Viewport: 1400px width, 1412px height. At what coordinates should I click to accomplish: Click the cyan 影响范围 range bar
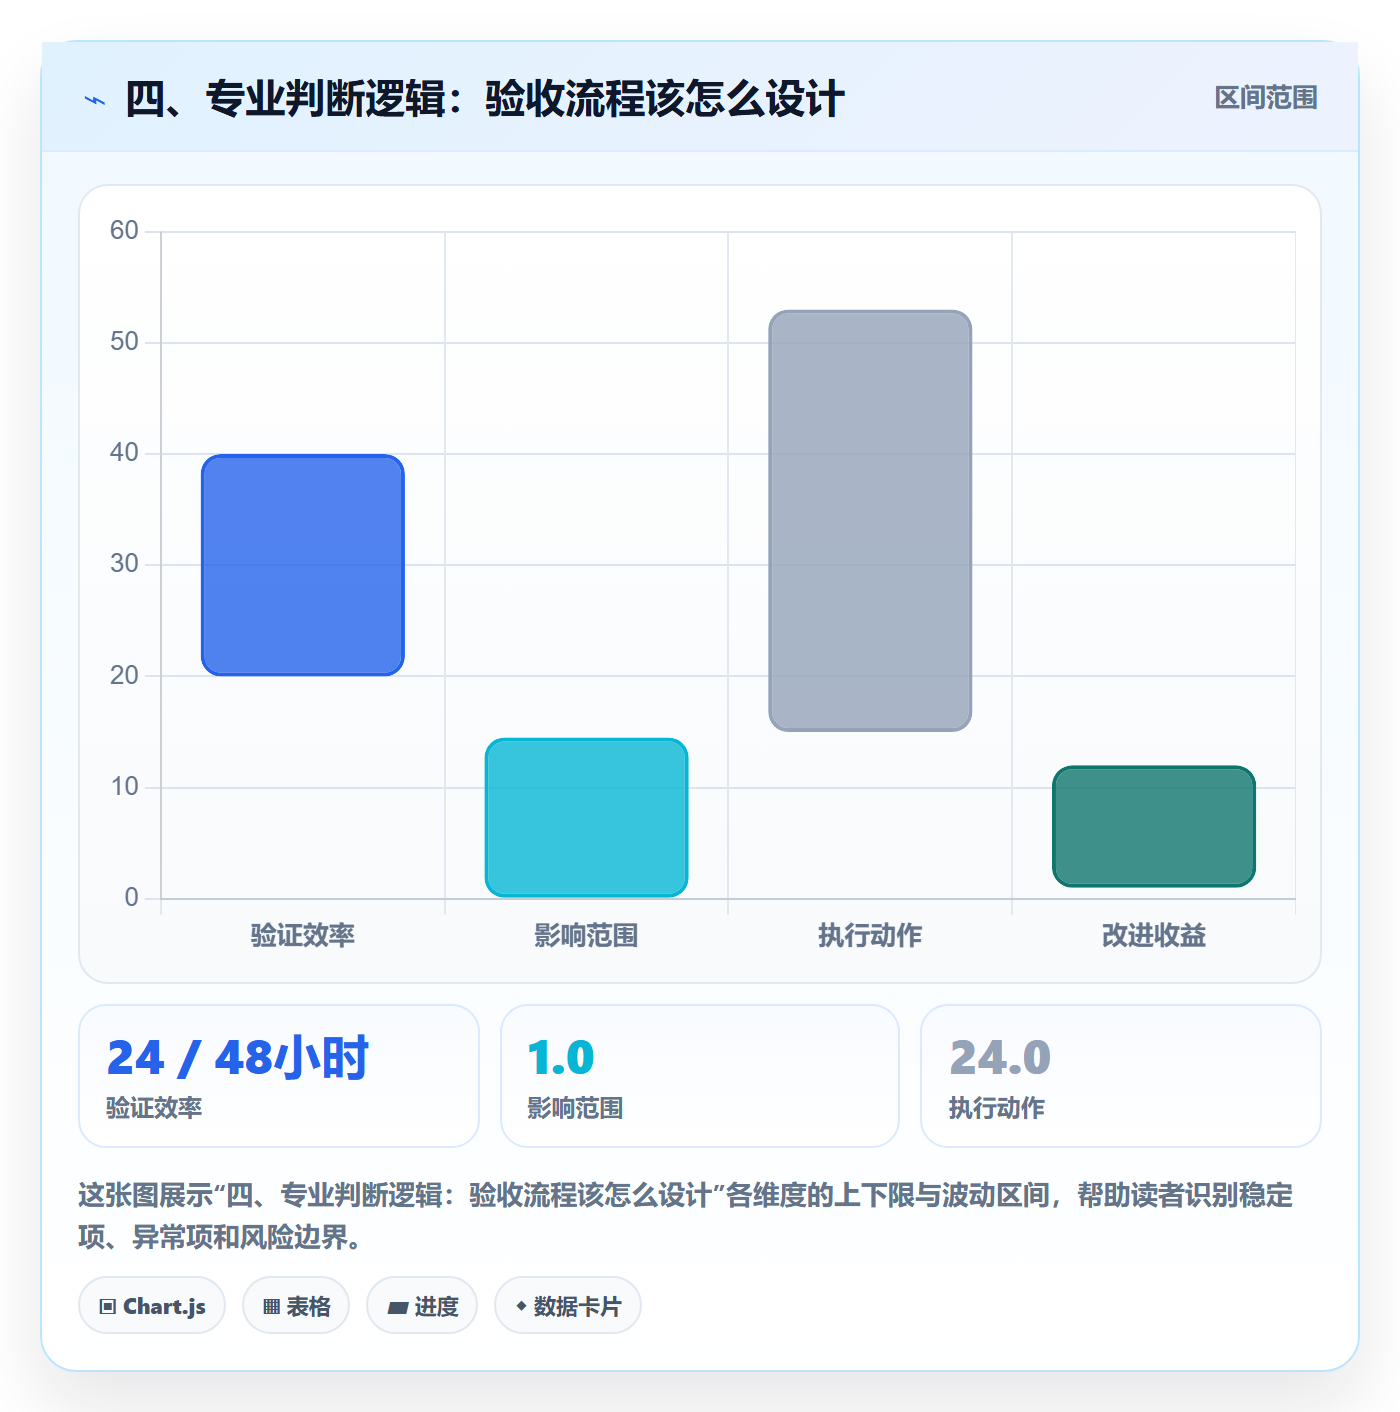586,817
